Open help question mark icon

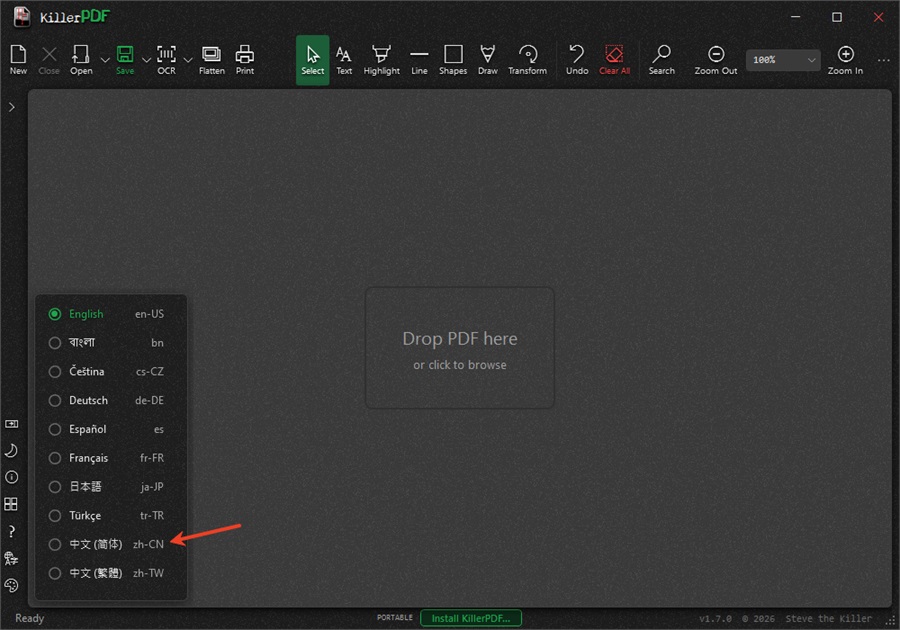tap(11, 531)
